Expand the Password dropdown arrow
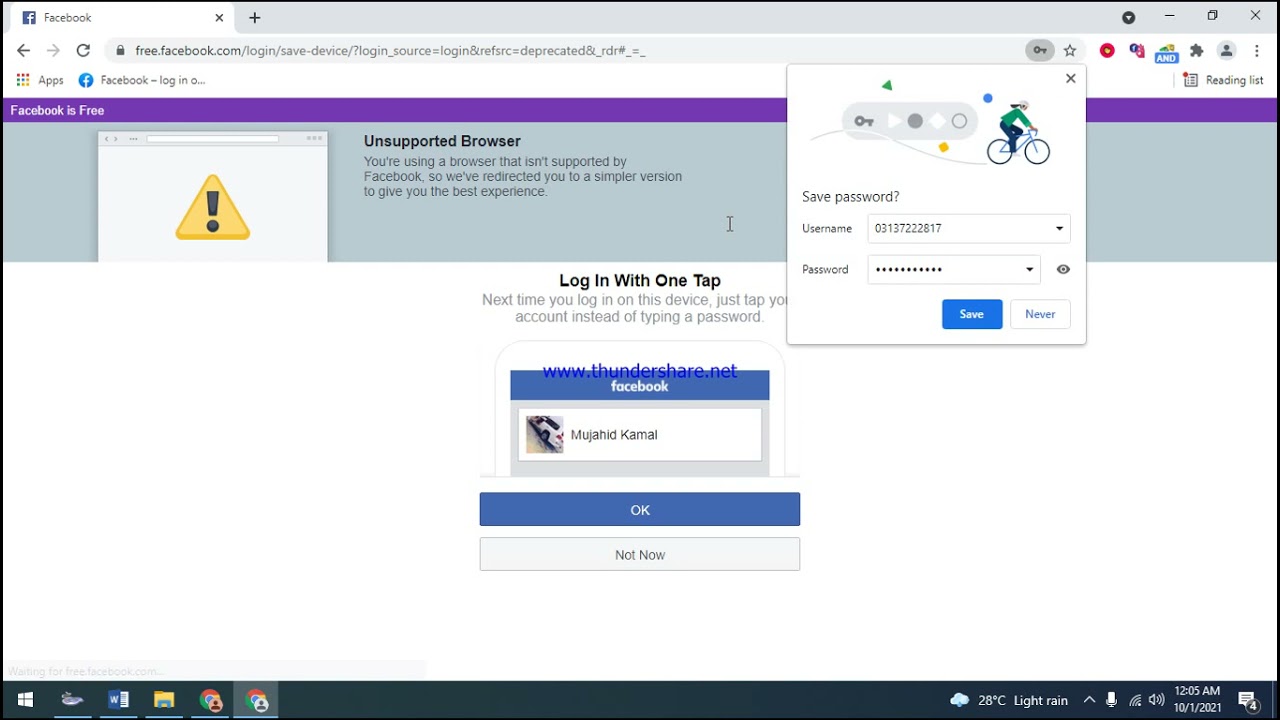Viewport: 1280px width, 720px height. point(1029,269)
